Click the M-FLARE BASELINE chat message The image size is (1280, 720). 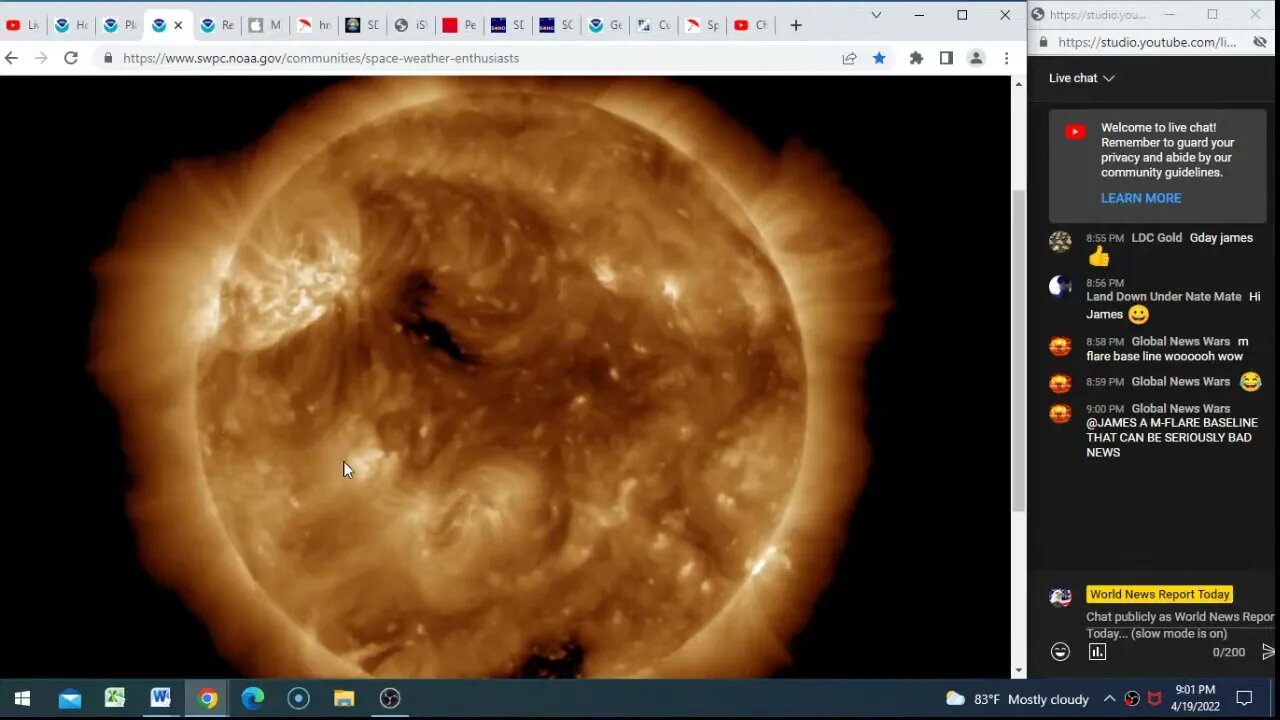(x=1172, y=437)
